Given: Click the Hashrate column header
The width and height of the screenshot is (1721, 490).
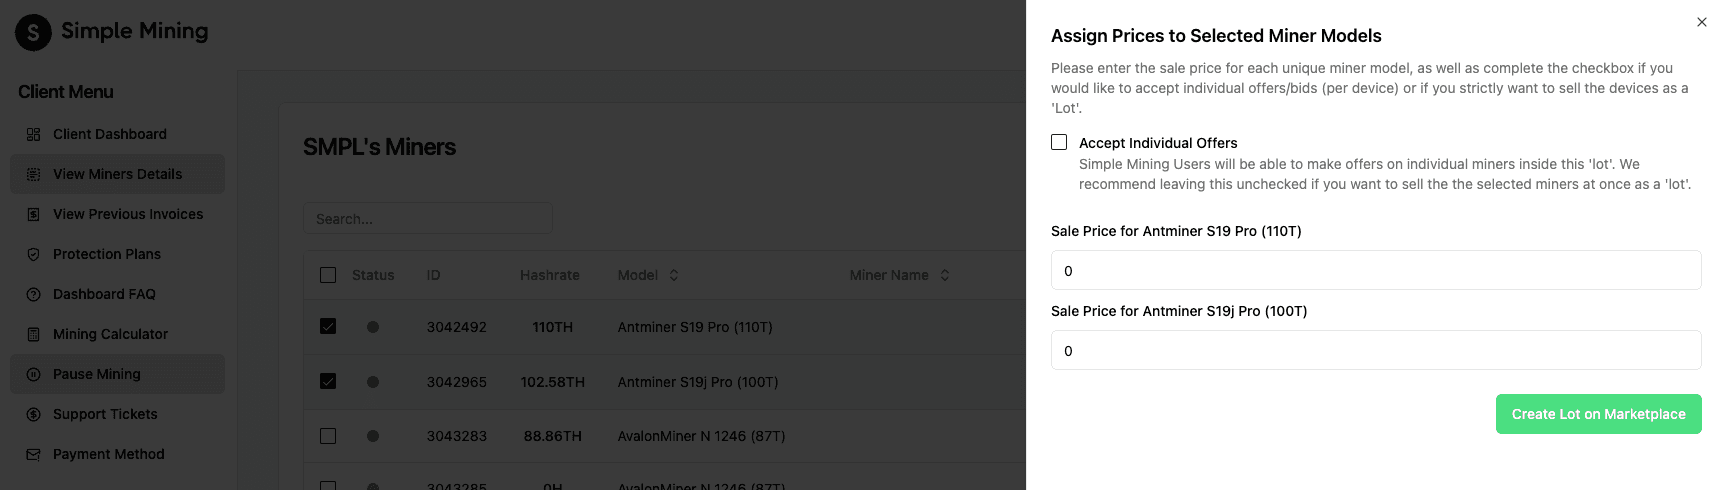Looking at the screenshot, I should (550, 275).
